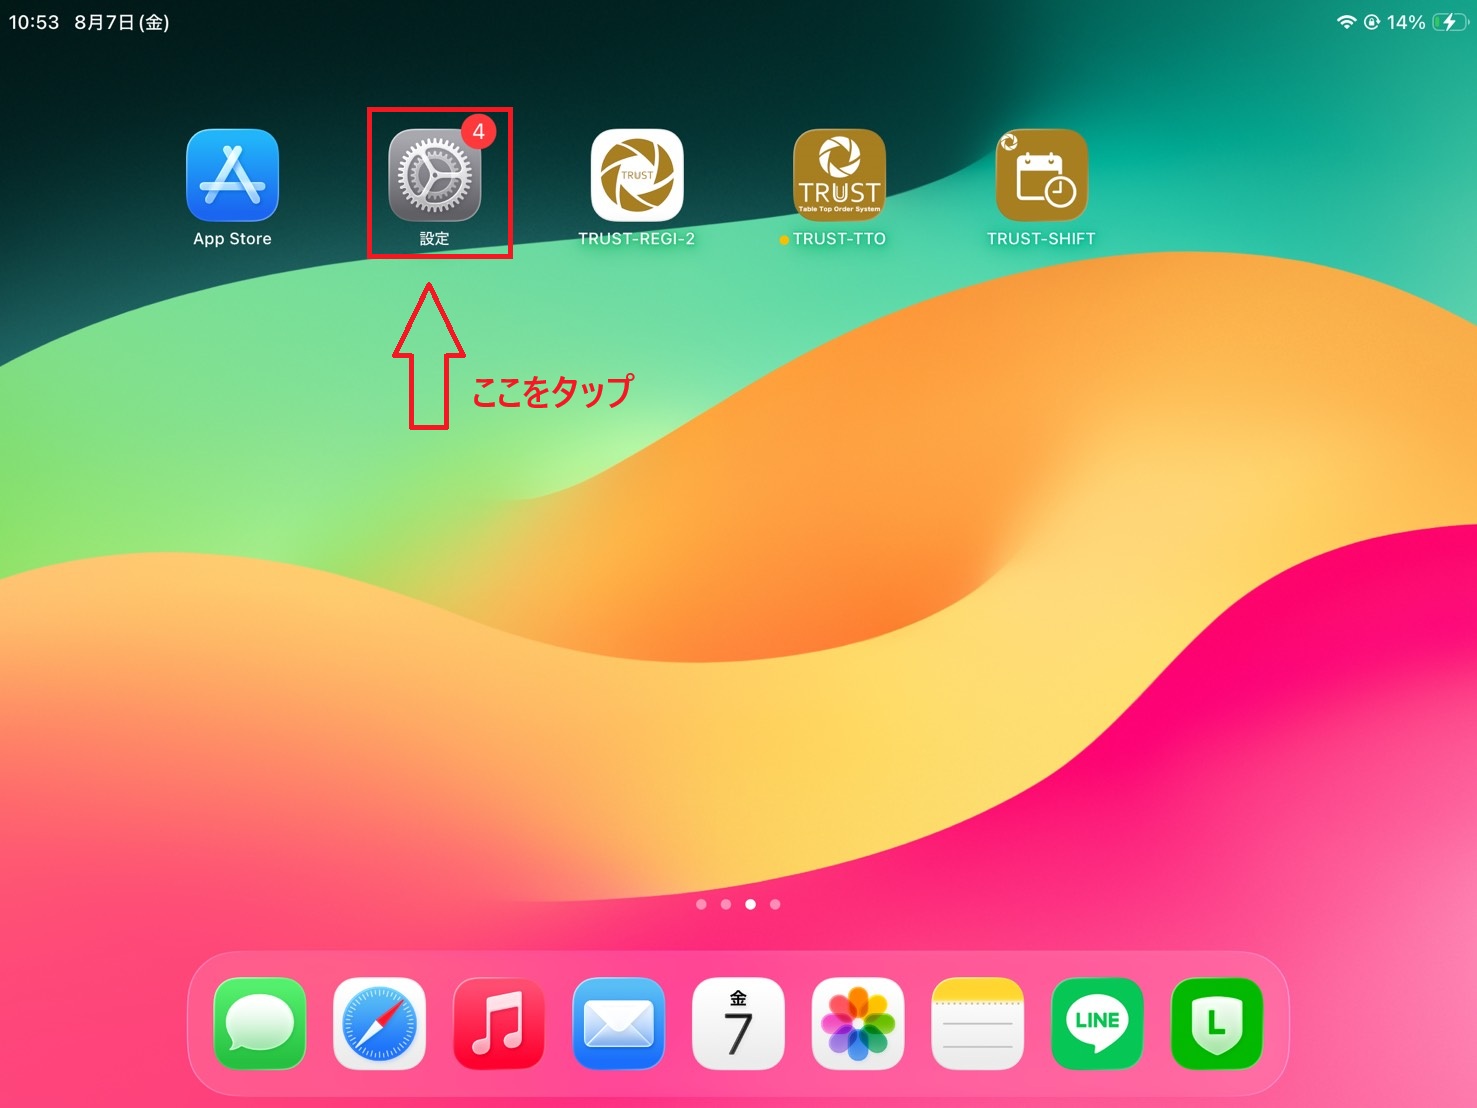Launch the Safari browser

pyautogui.click(x=379, y=1024)
